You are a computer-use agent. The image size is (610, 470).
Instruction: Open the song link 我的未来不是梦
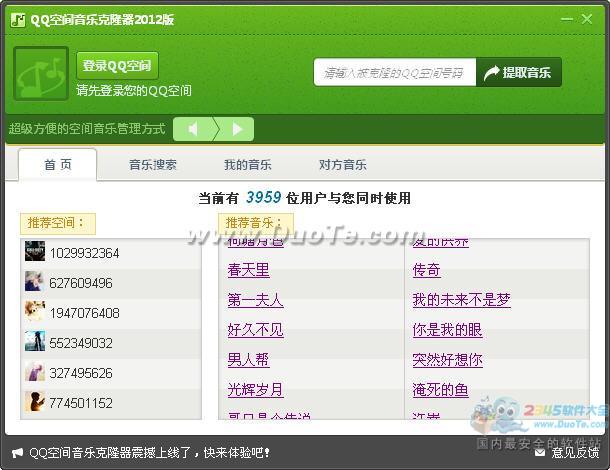point(461,300)
